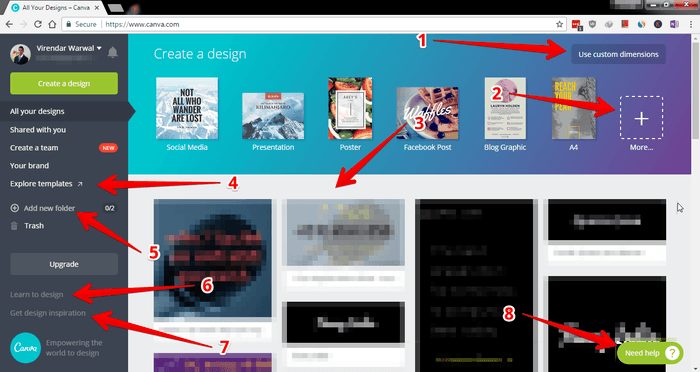Click the user profile avatar
The width and height of the screenshot is (700, 372).
pyautogui.click(x=21, y=54)
